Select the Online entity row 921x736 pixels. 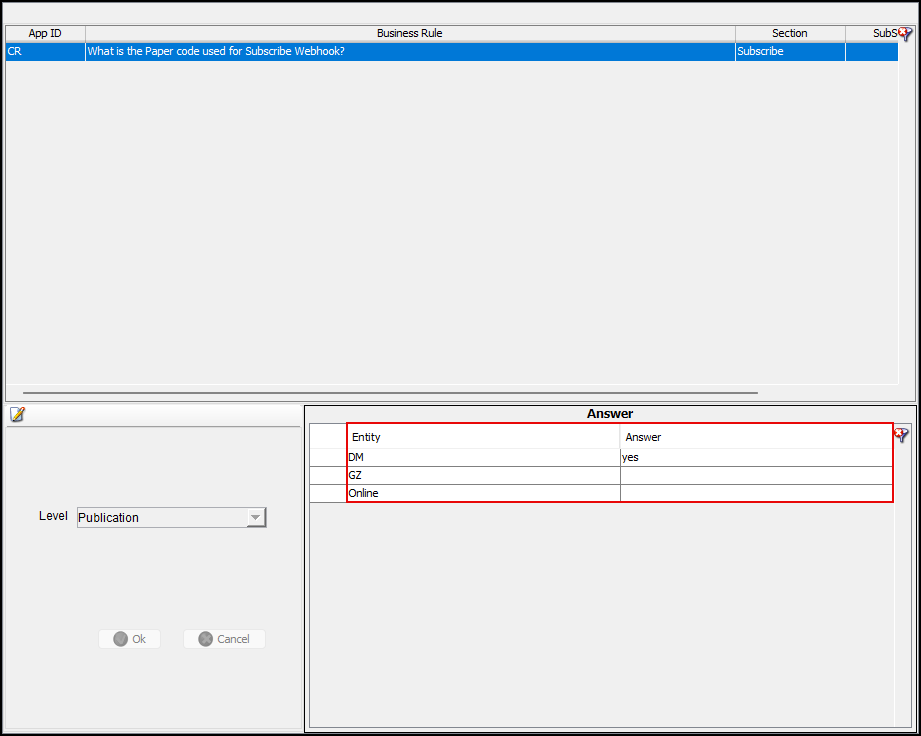click(x=483, y=493)
